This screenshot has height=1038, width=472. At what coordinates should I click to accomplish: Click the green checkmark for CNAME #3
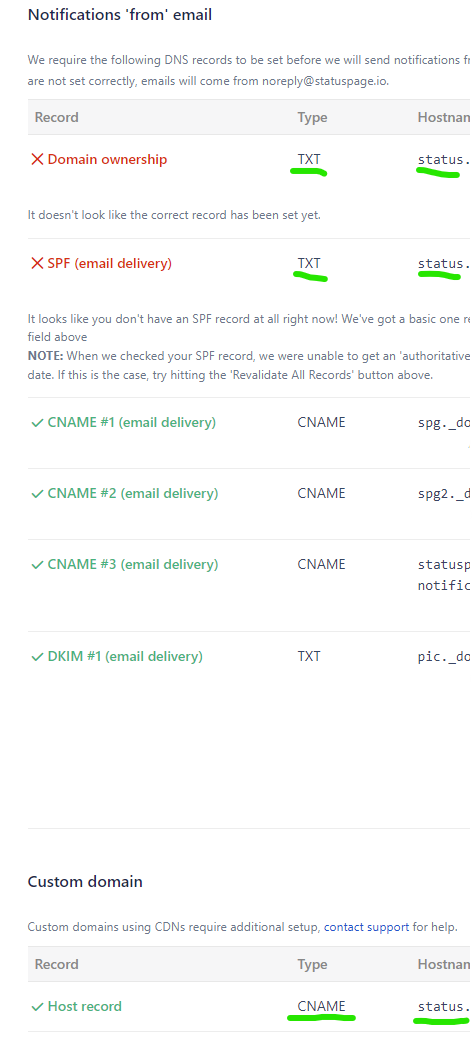[37, 564]
